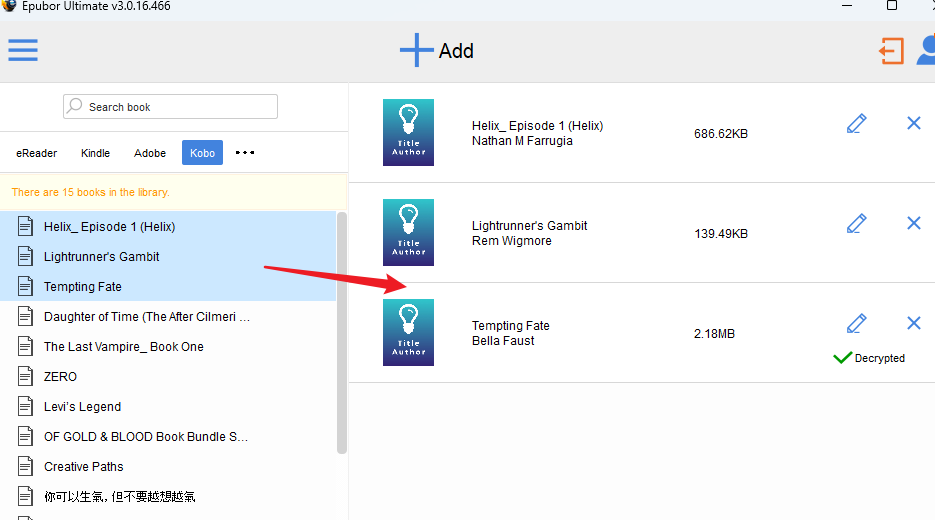Select OF GOLD & BLOOD Book Bundle
935x520 pixels.
[x=168, y=437]
